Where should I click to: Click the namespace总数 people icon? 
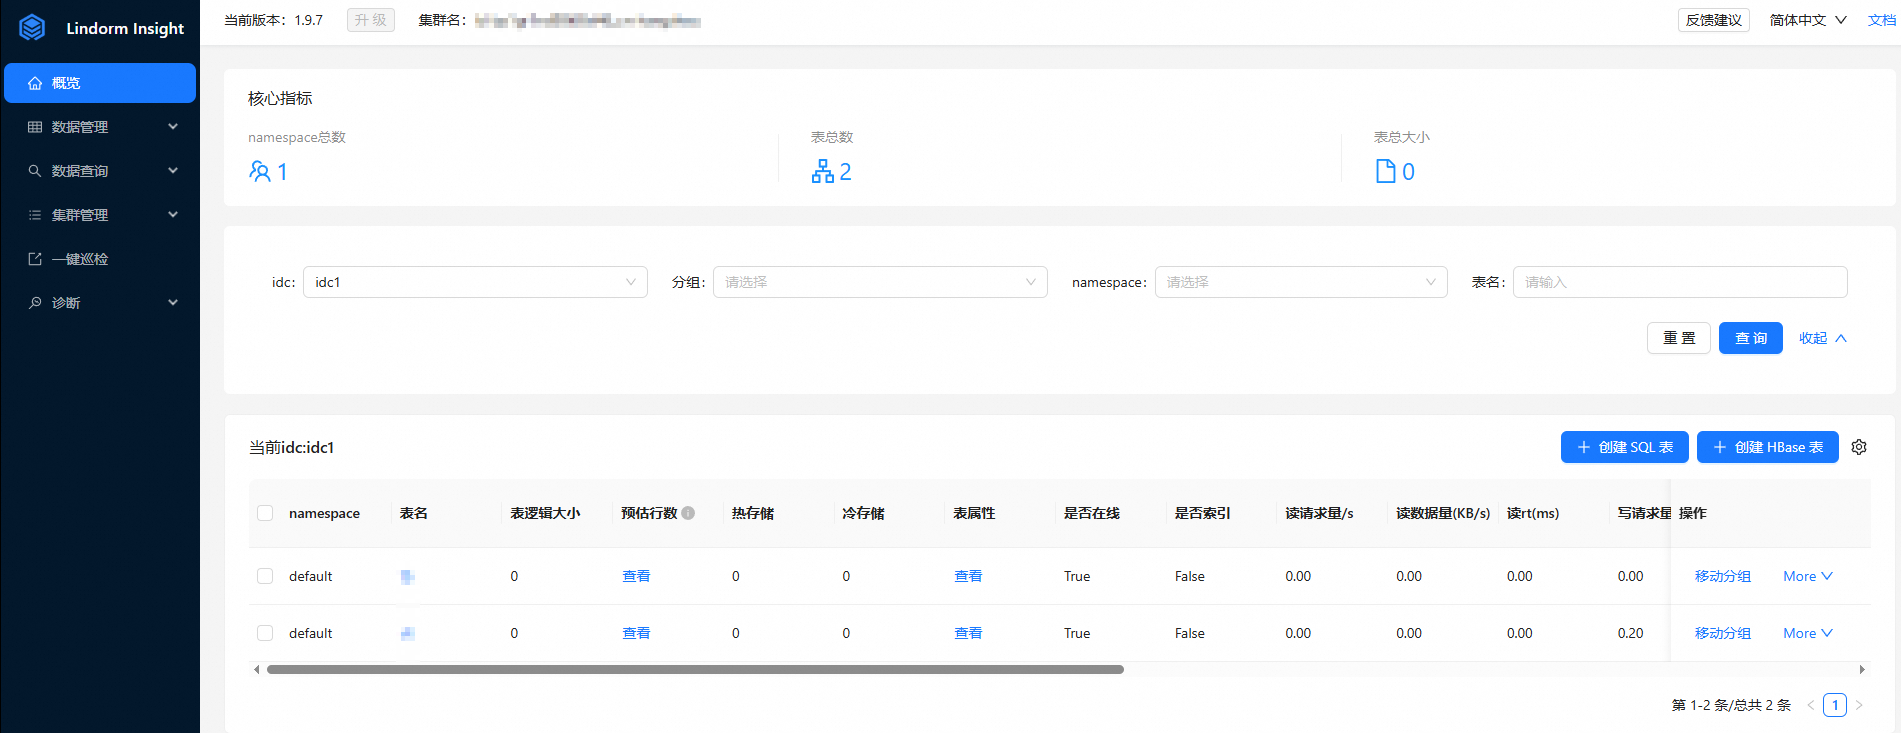click(x=259, y=172)
